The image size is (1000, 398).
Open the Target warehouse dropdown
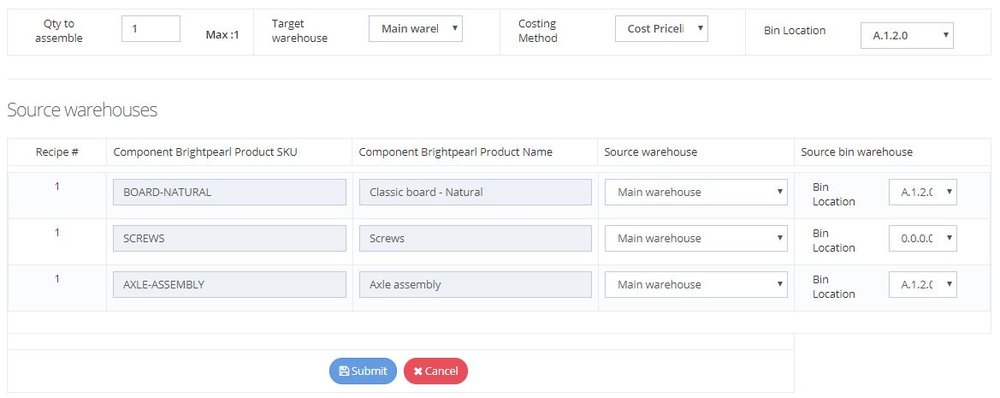(x=415, y=29)
